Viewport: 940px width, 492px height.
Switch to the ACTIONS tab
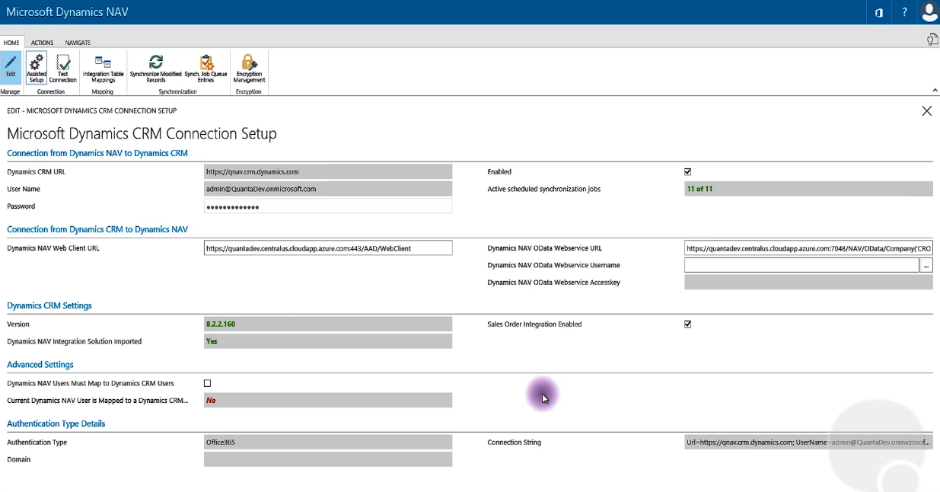click(x=42, y=43)
